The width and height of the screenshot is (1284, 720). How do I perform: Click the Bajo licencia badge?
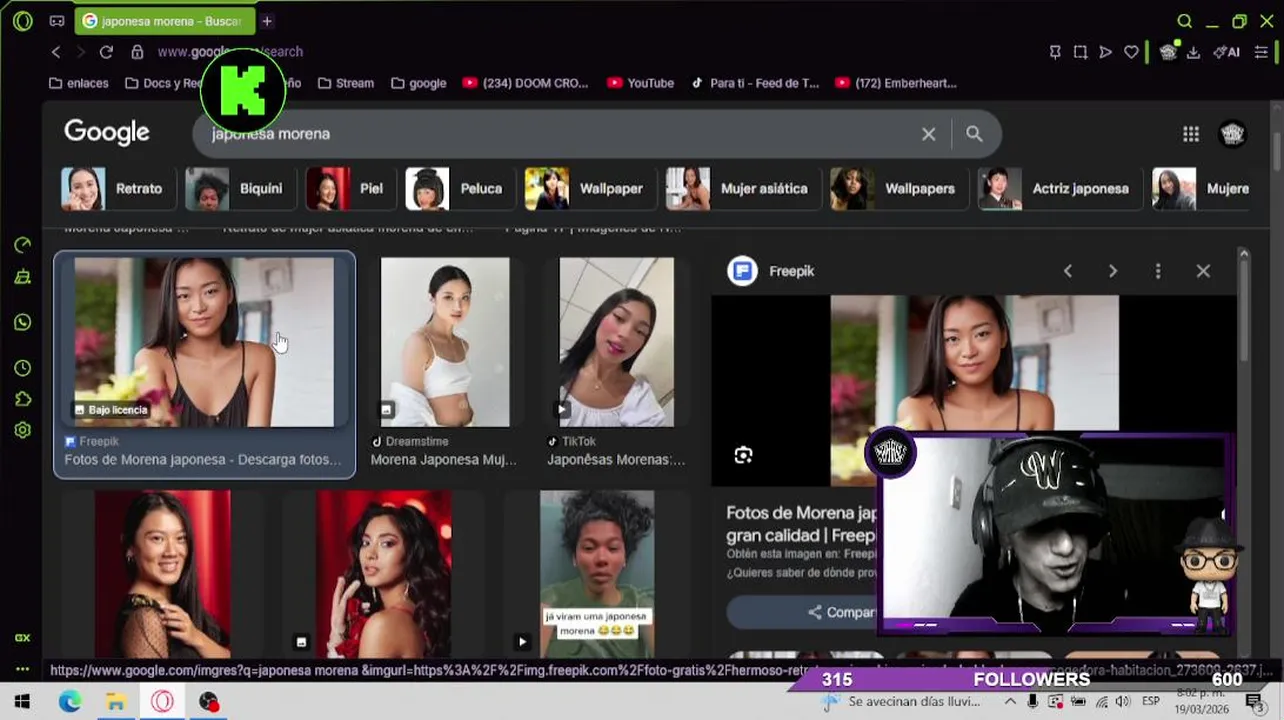[x=112, y=409]
